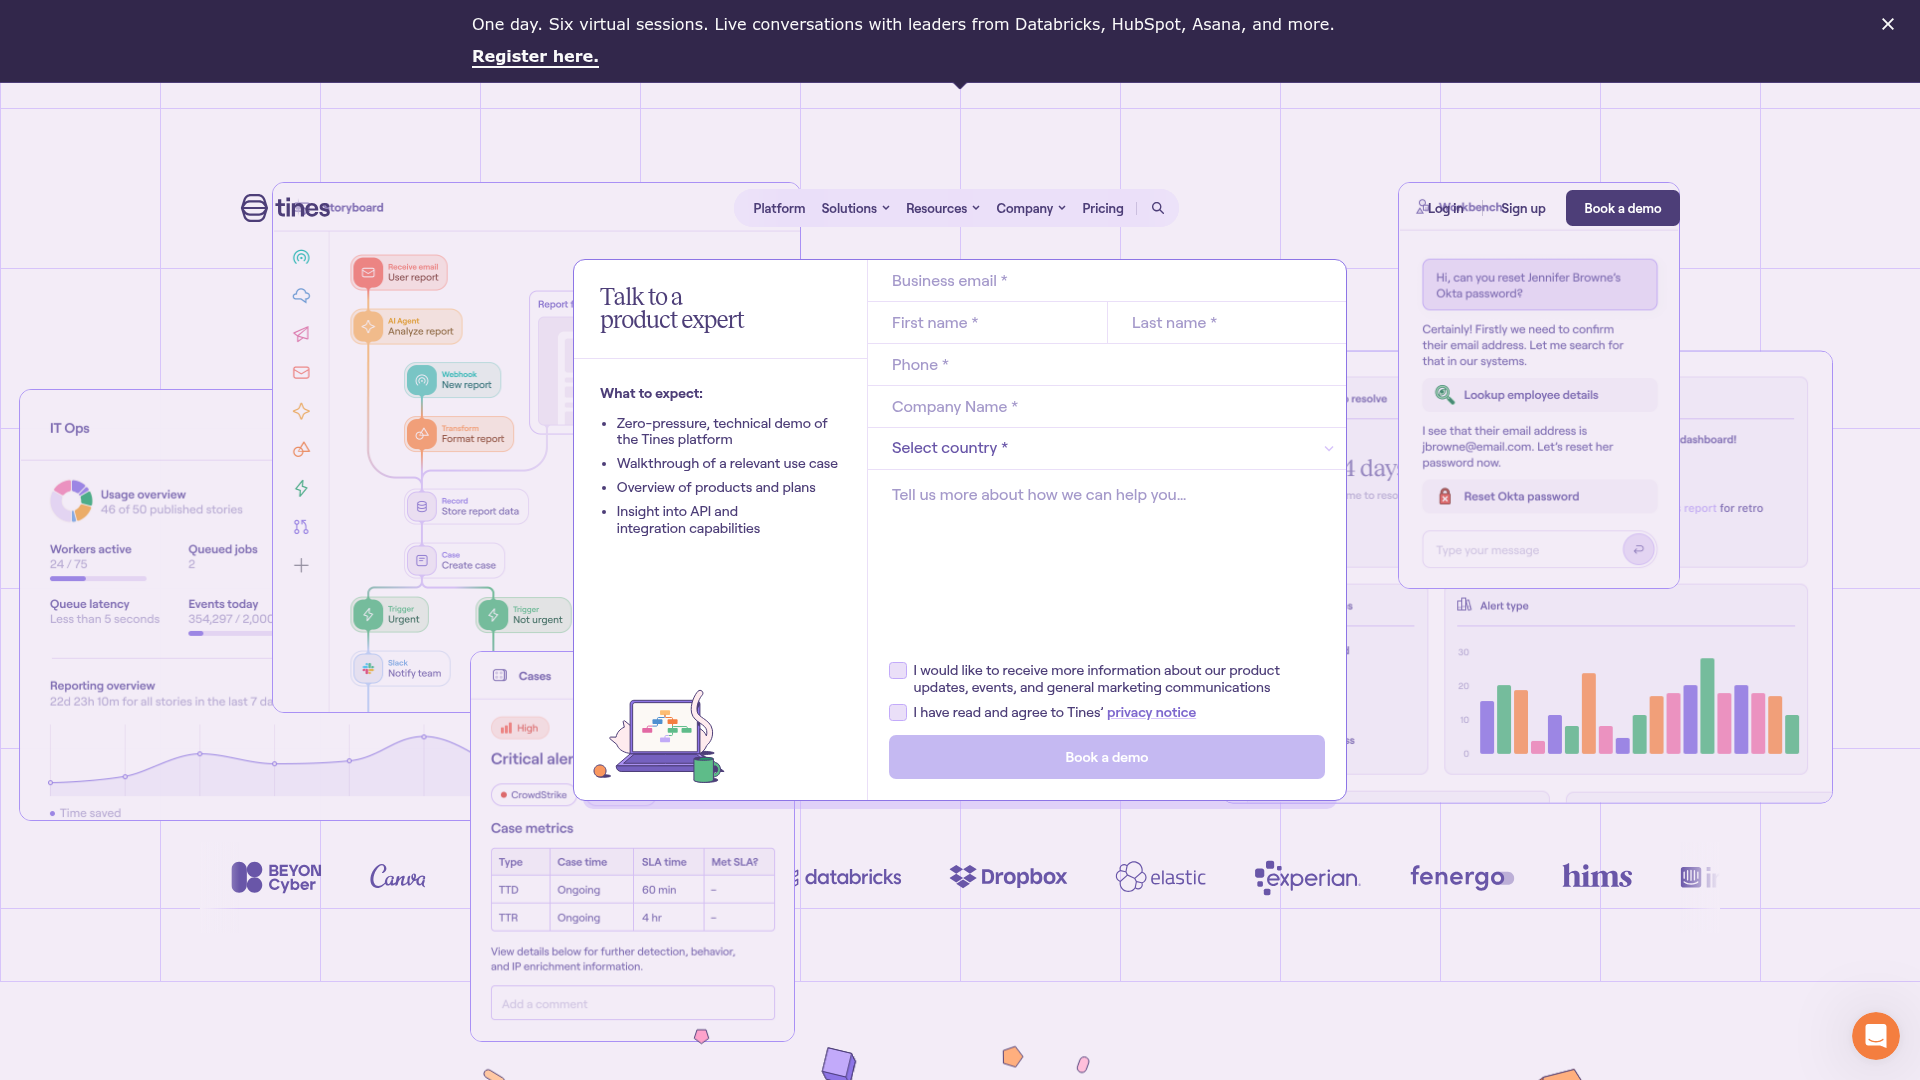Click the plus icon in storyboard sidebar
Viewport: 1920px width, 1080px height.
pos(301,565)
